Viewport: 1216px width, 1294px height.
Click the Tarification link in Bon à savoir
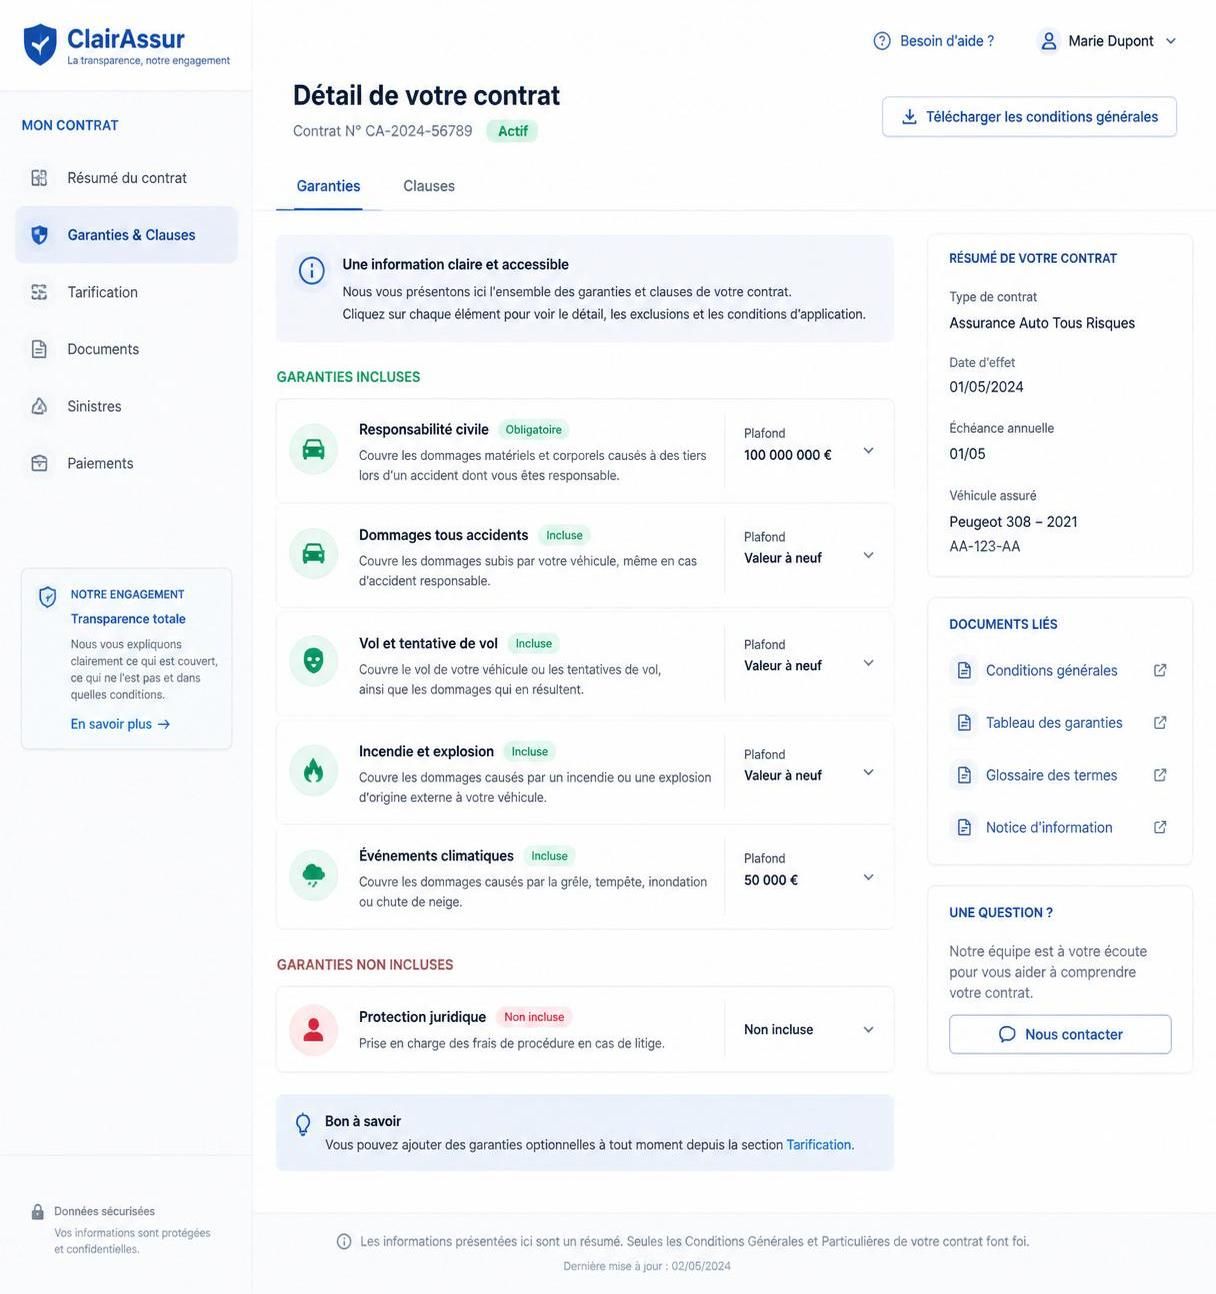coord(819,1145)
